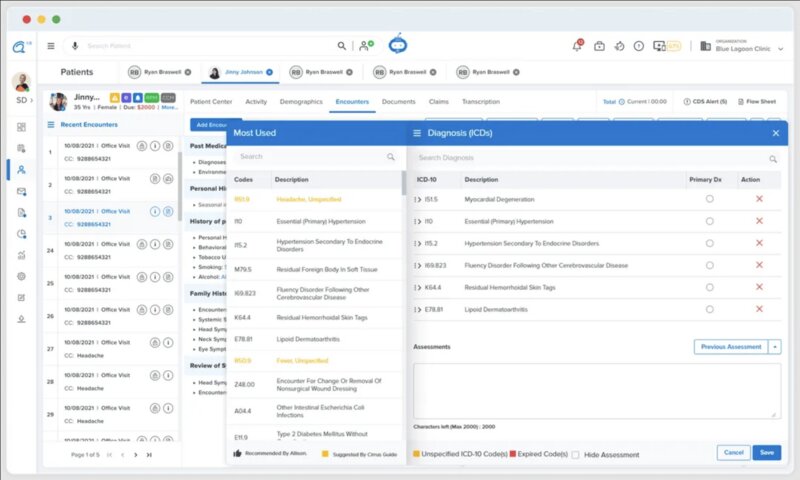Expand the I69.823 diagnosis row
This screenshot has width=800, height=480.
coord(417,266)
